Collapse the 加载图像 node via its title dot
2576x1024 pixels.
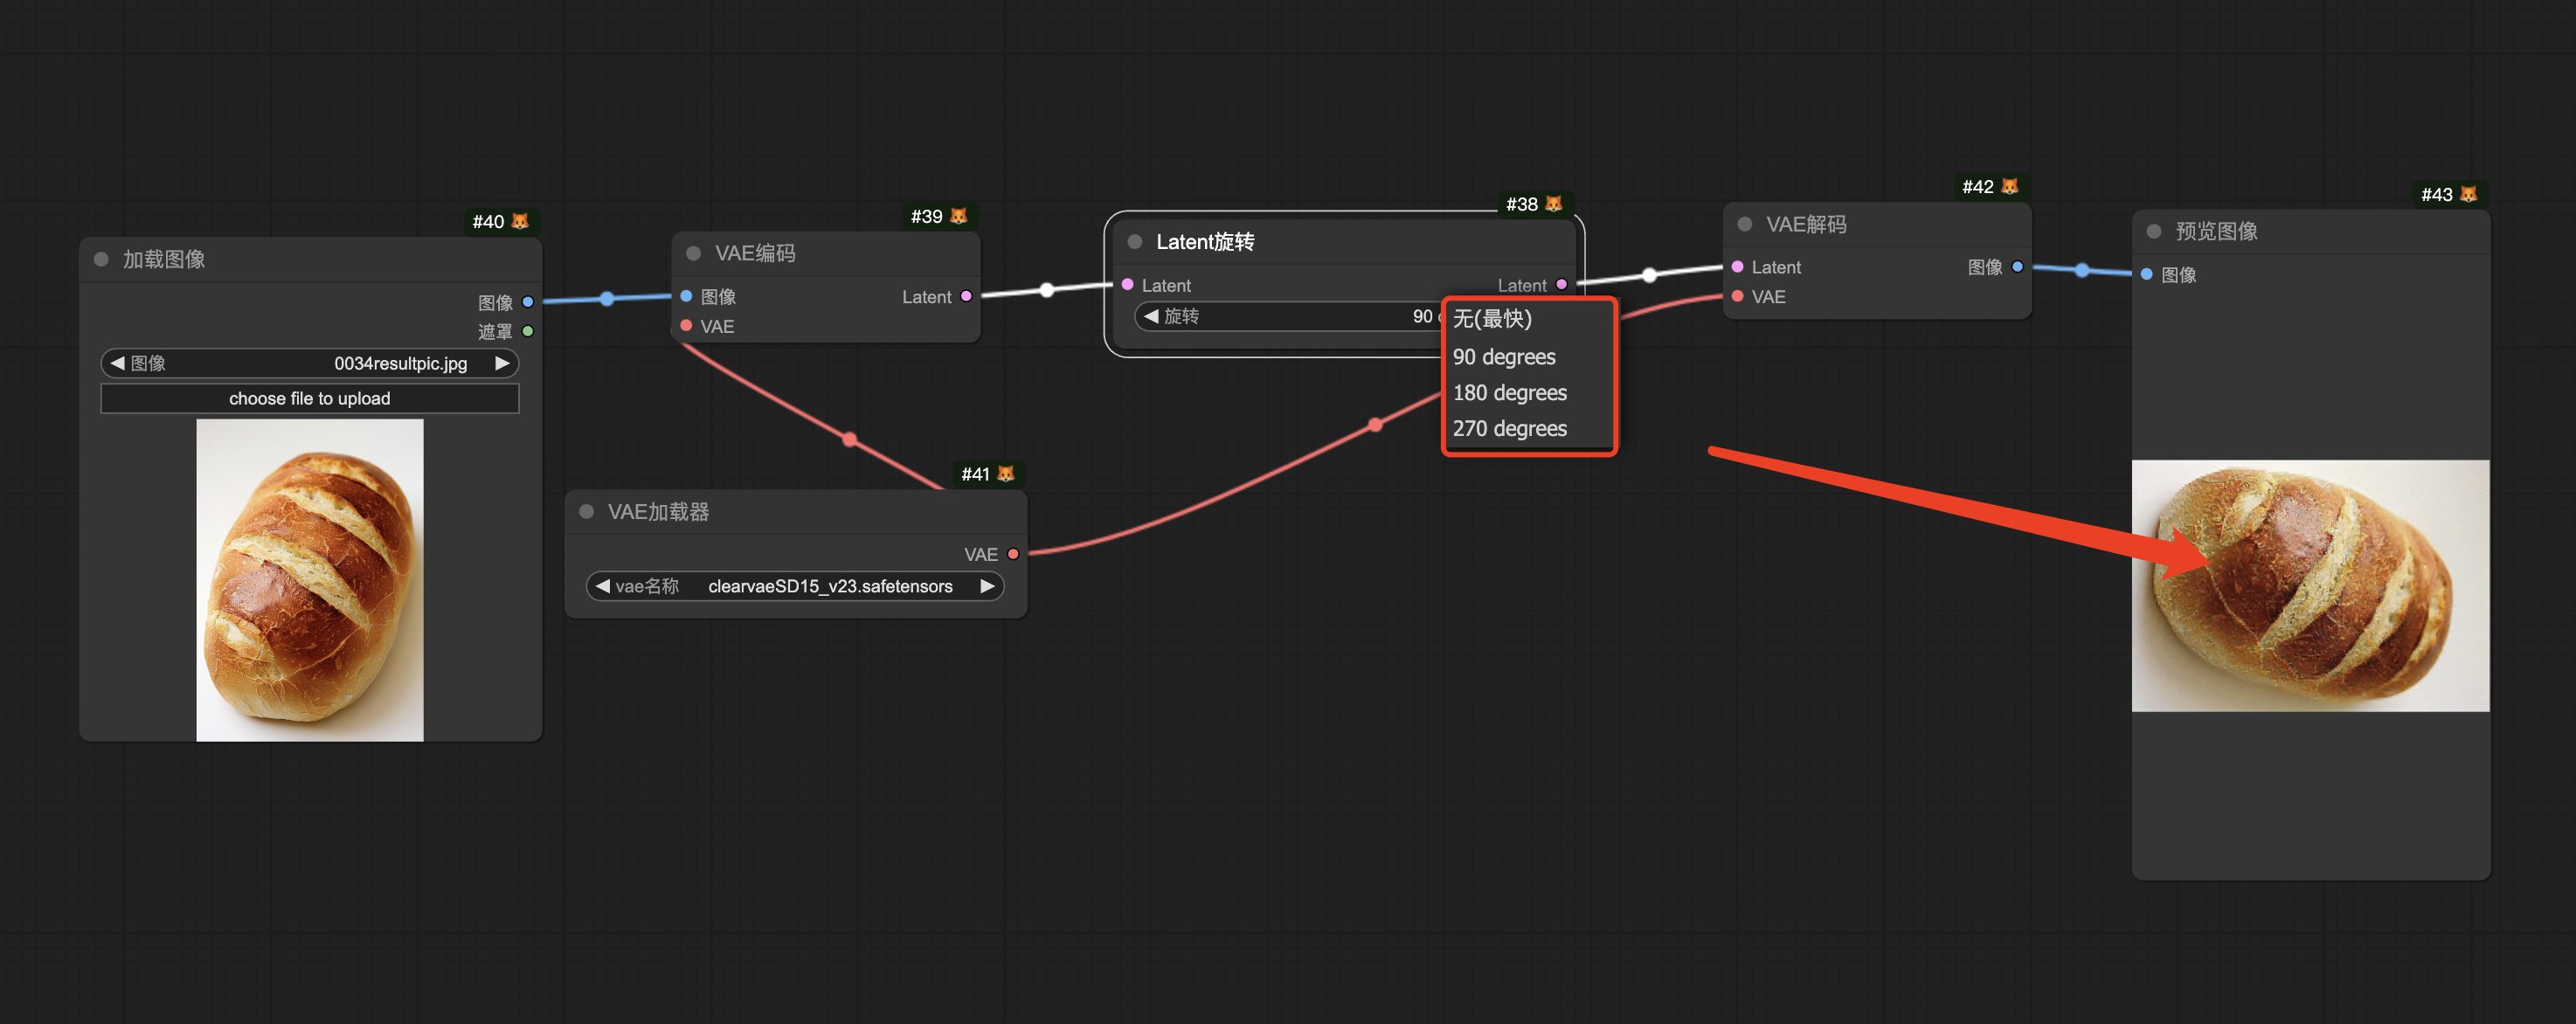point(101,259)
